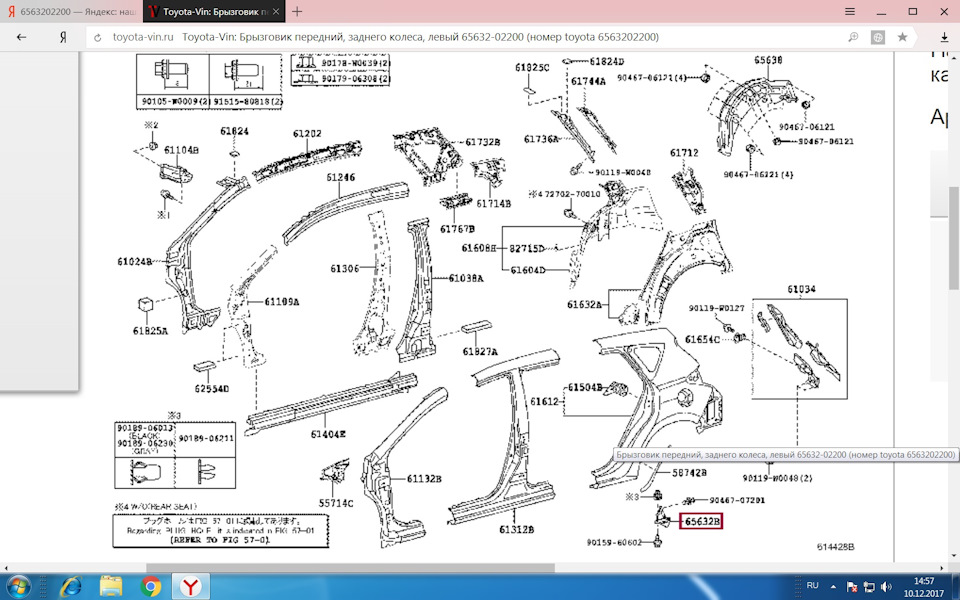This screenshot has width=960, height=600.
Task: Expand hidden icons in the system tray
Action: point(833,586)
